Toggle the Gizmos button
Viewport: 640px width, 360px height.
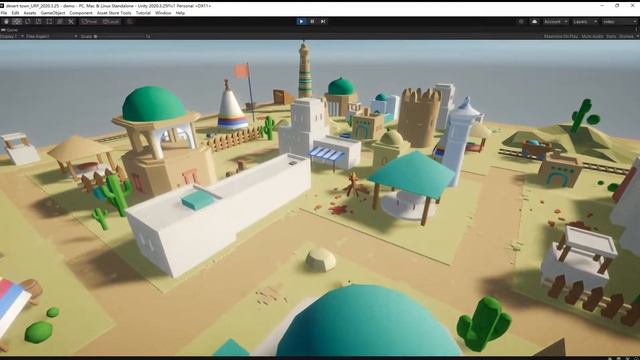pyautogui.click(x=626, y=36)
